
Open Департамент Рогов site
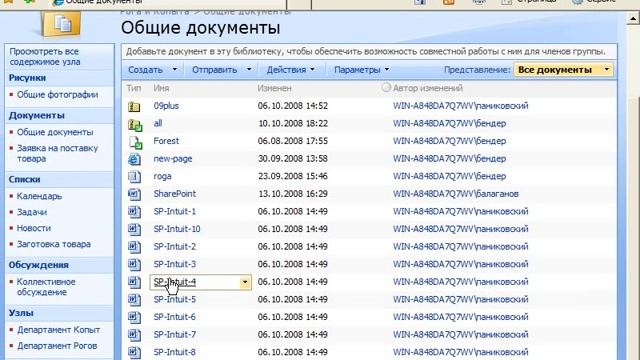point(57,346)
